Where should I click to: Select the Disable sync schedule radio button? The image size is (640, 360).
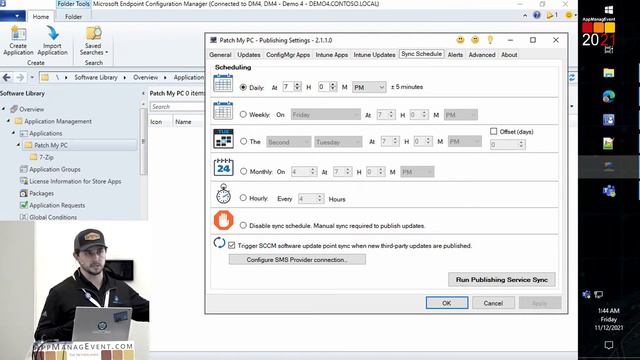[x=243, y=225]
